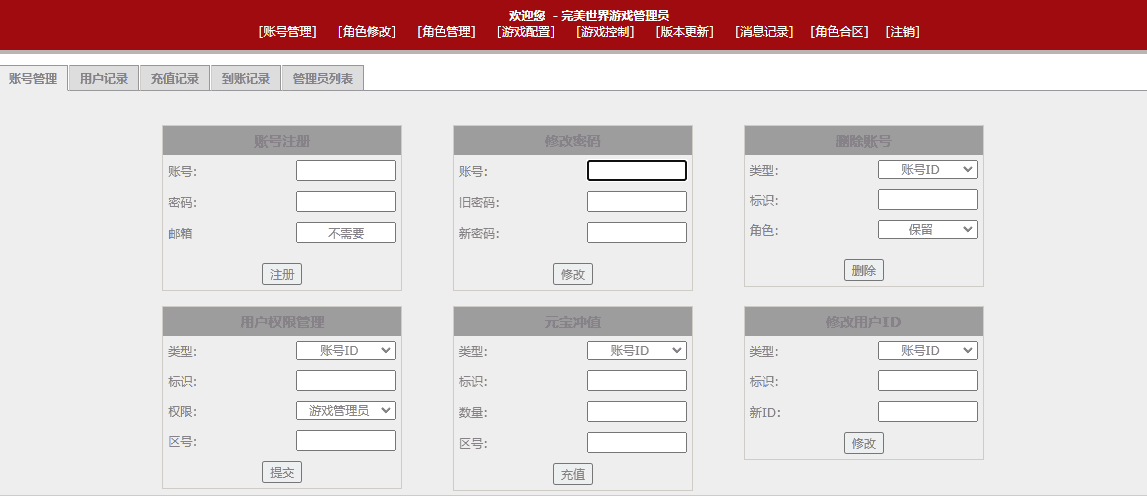
Task: Switch to the 到账记录 tab
Action: click(x=246, y=79)
